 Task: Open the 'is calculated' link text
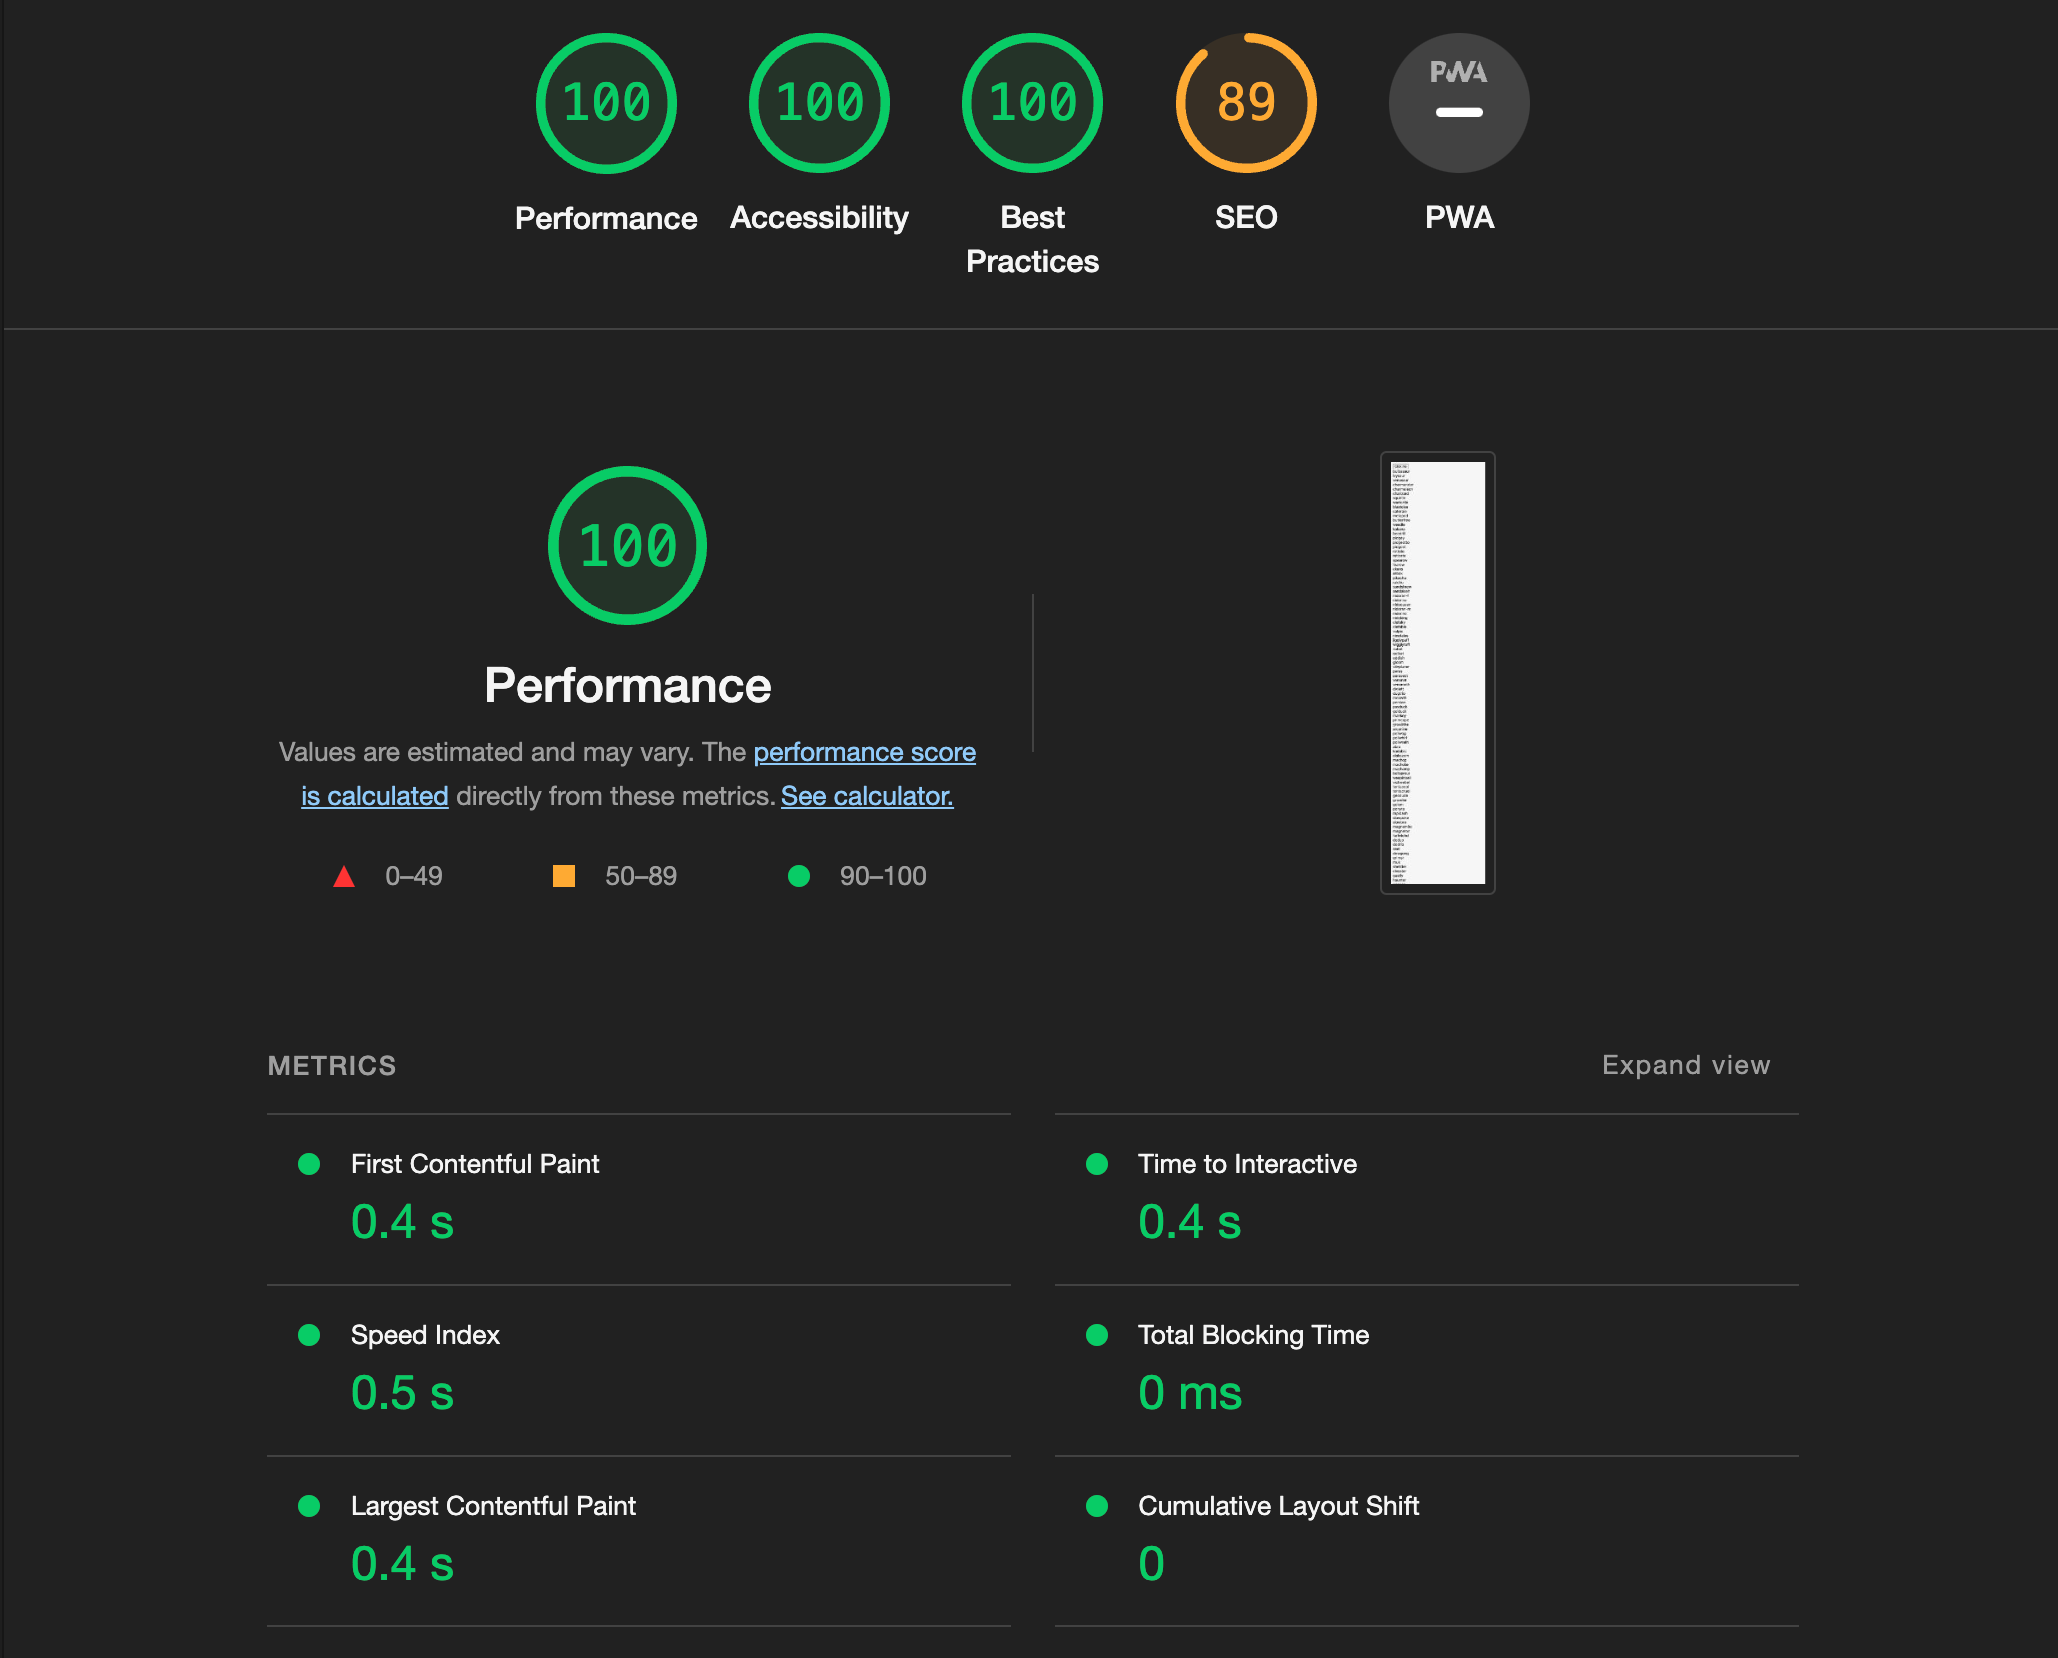375,796
